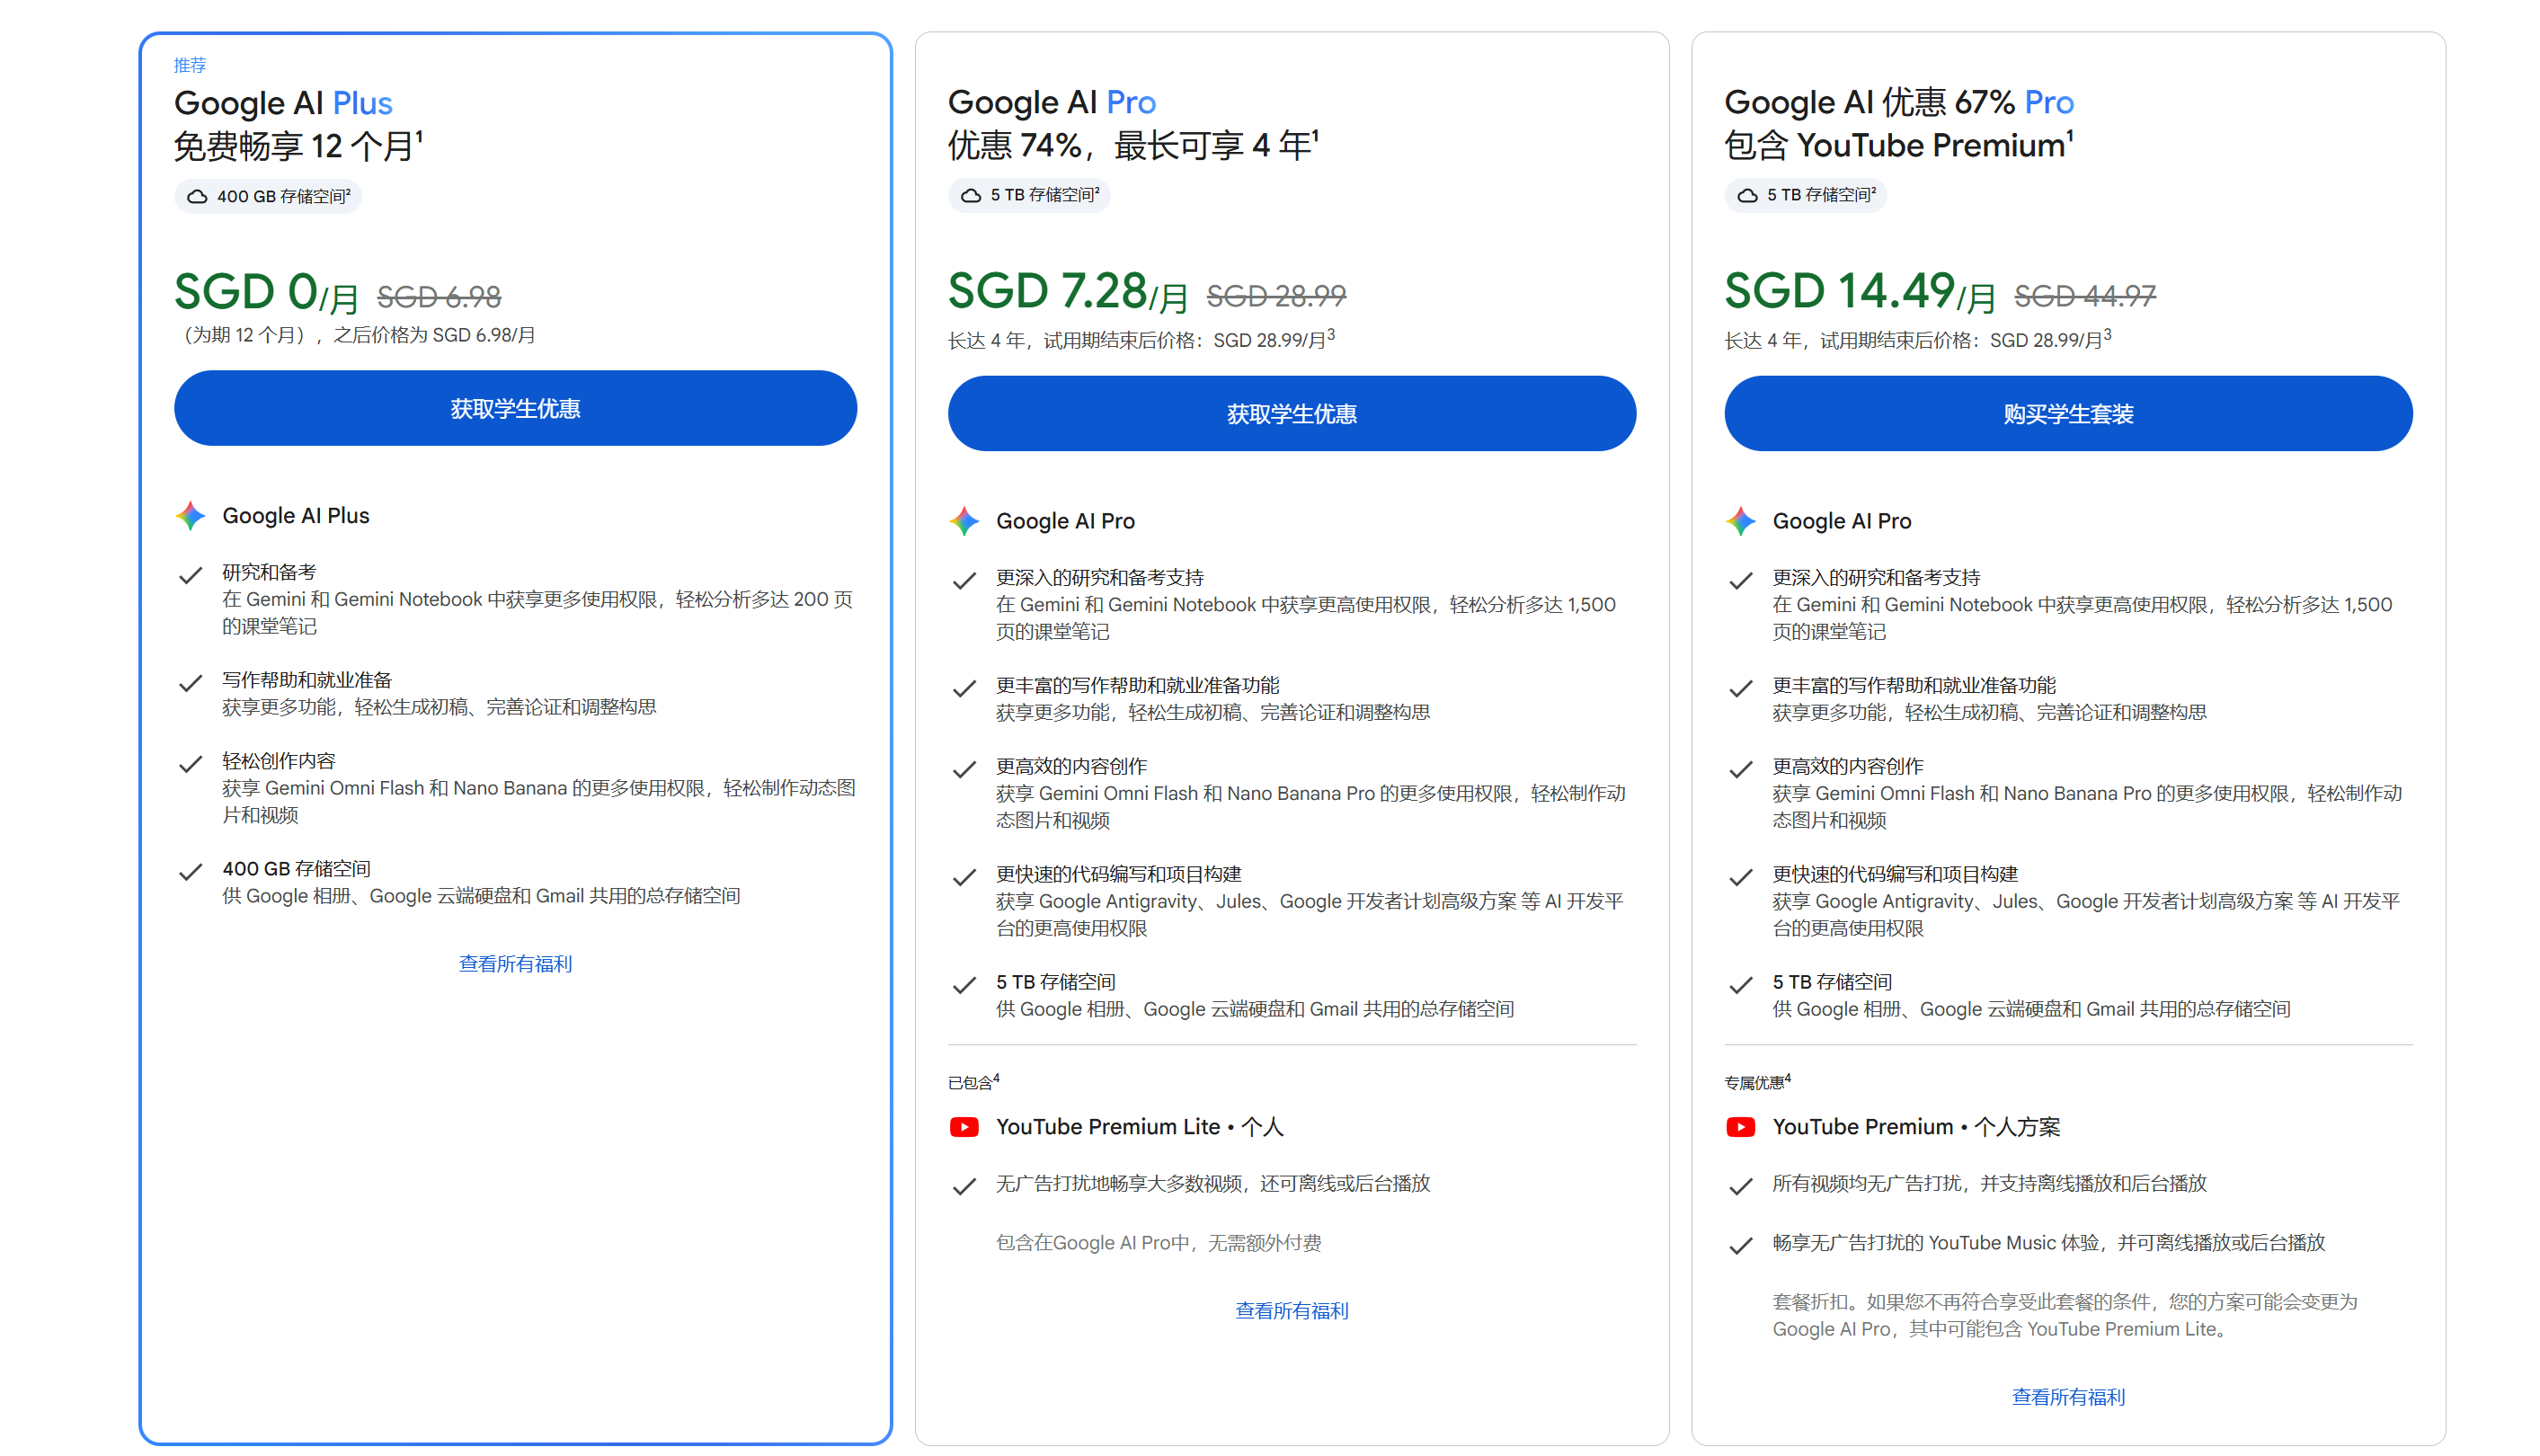2540x1456 pixels.
Task: Click the struck-through SGD 6.98 price
Action: click(x=439, y=296)
